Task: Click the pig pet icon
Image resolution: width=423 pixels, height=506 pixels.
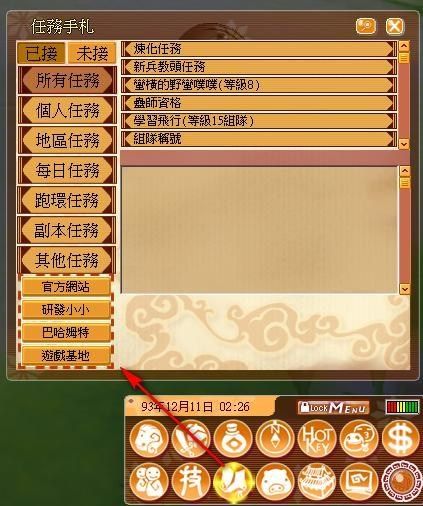Action: pos(275,482)
